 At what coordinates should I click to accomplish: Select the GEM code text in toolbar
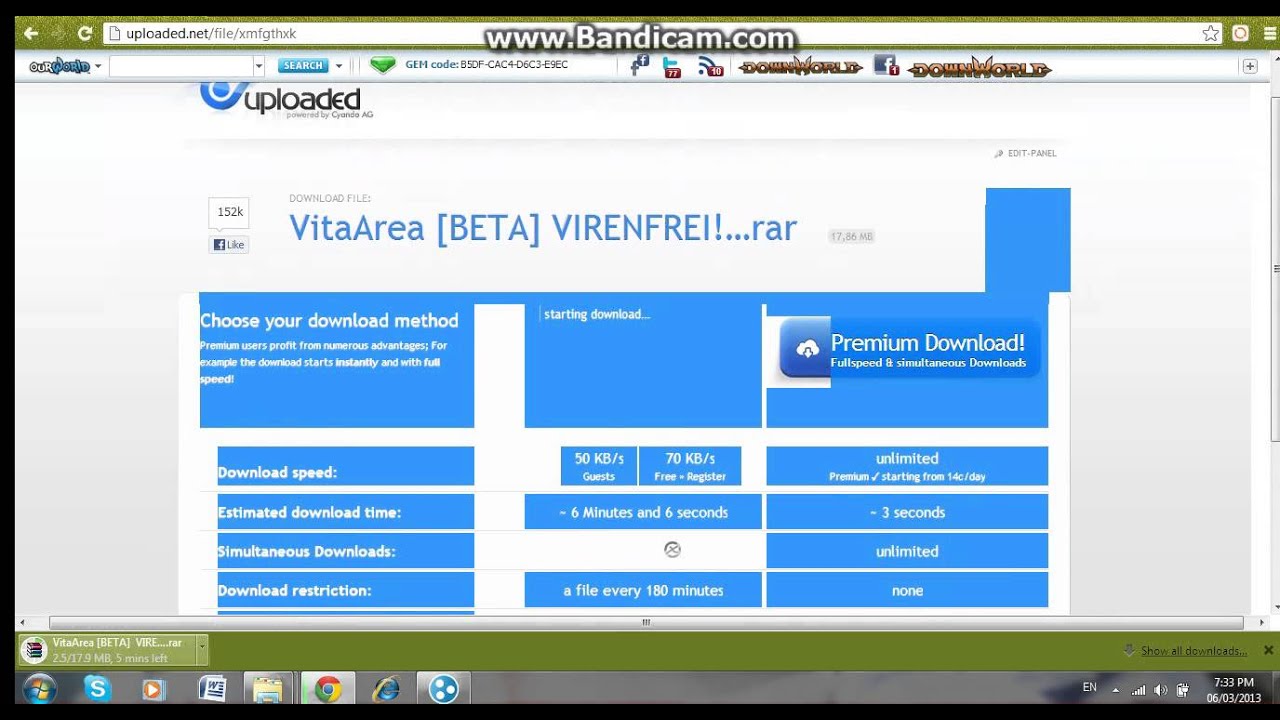click(486, 65)
